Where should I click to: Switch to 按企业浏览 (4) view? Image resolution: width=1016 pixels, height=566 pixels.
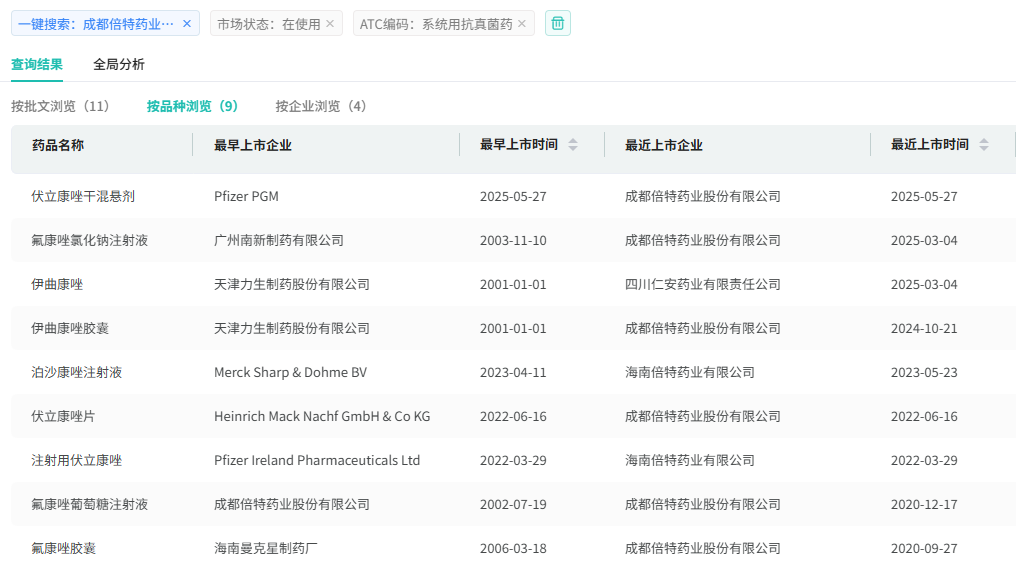click(x=321, y=106)
